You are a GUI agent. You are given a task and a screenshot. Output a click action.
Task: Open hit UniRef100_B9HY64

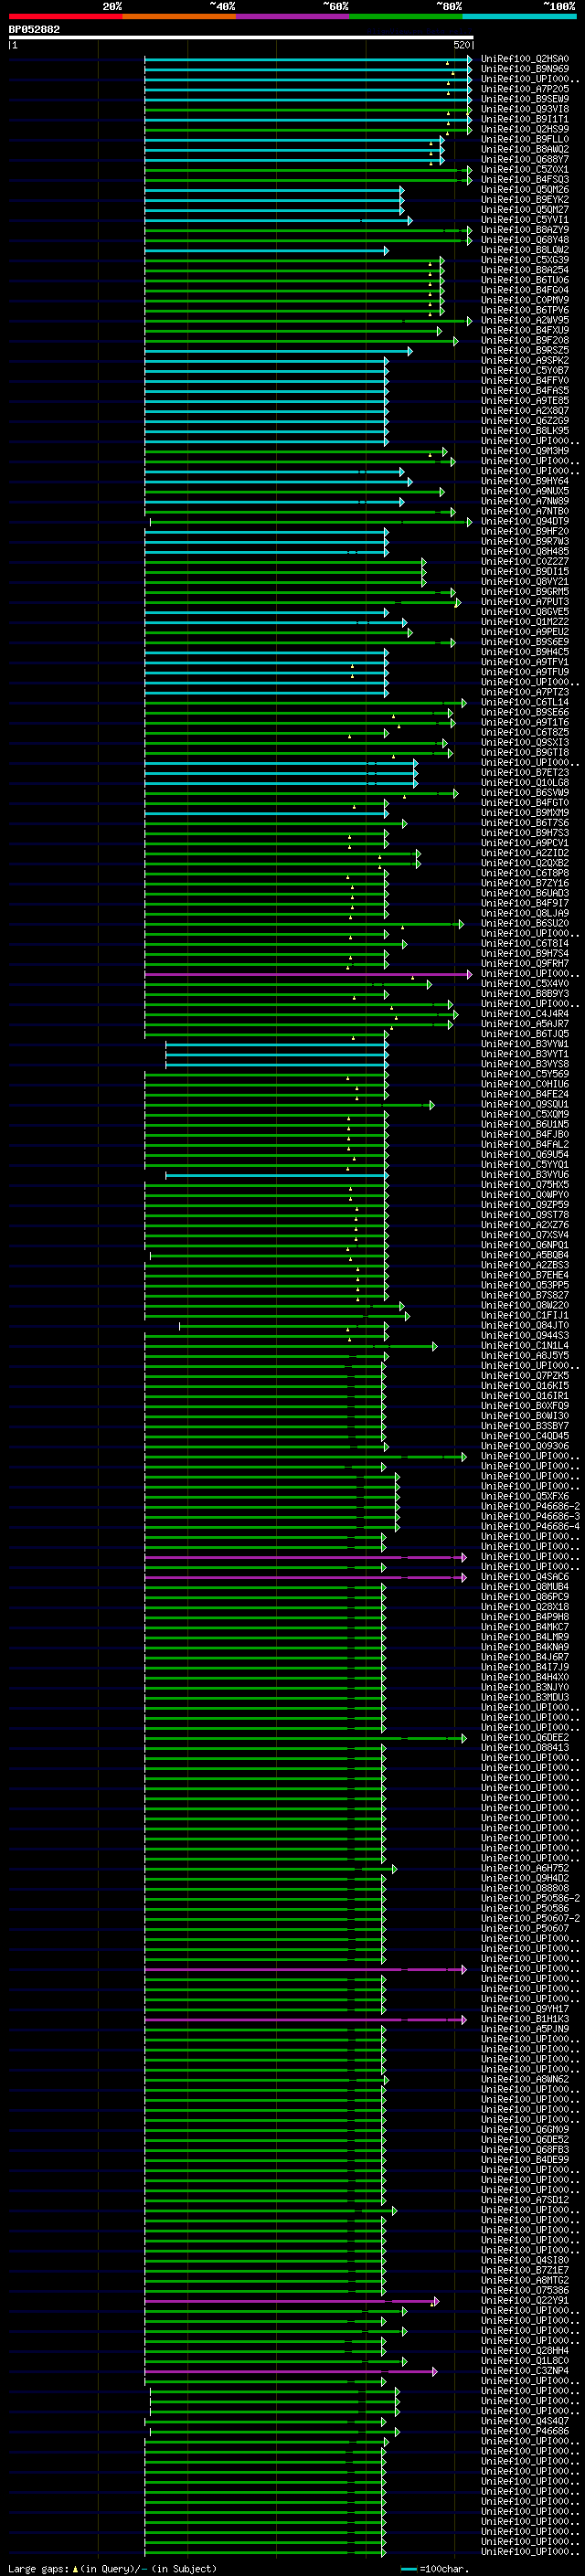tap(525, 481)
